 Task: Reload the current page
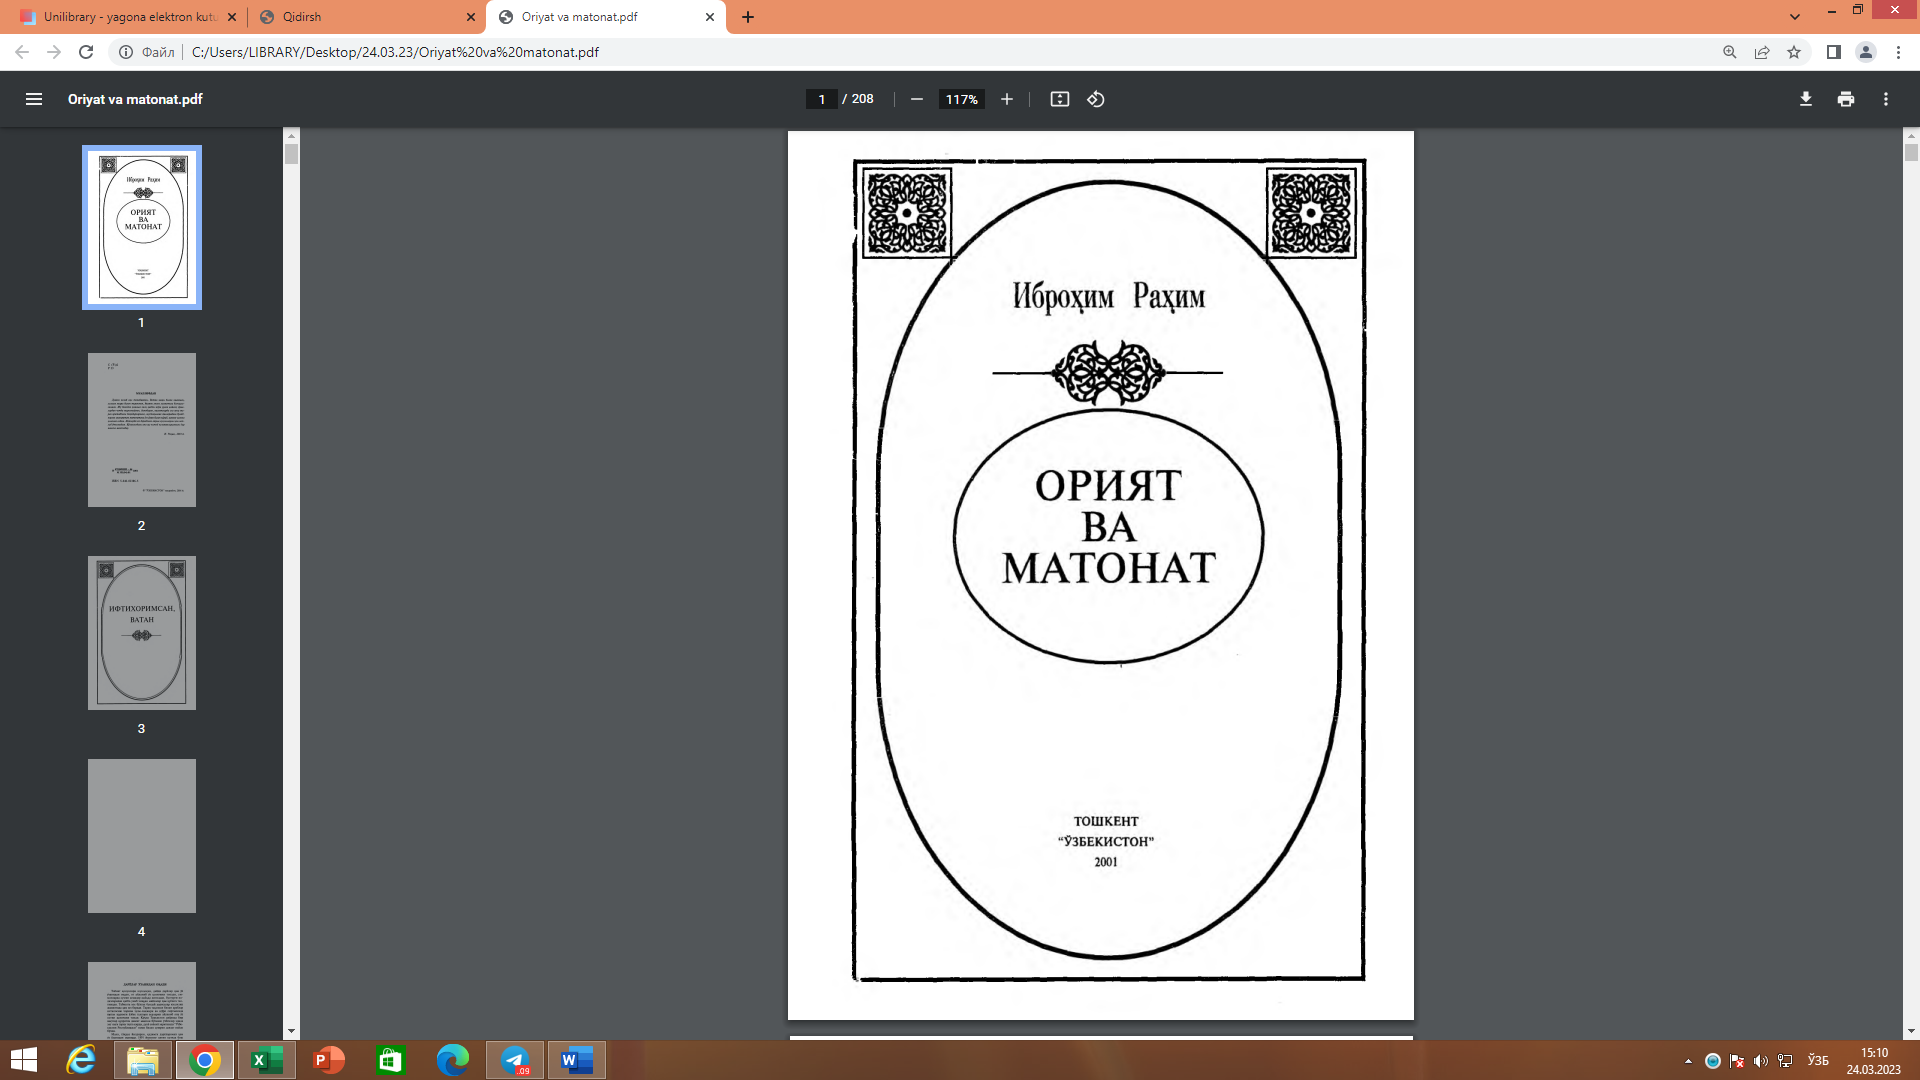(x=86, y=52)
